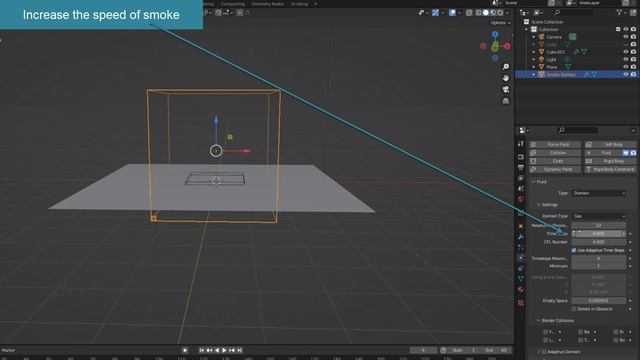This screenshot has width=640, height=360.
Task: Open the outliner filter dropdown
Action: [622, 13]
